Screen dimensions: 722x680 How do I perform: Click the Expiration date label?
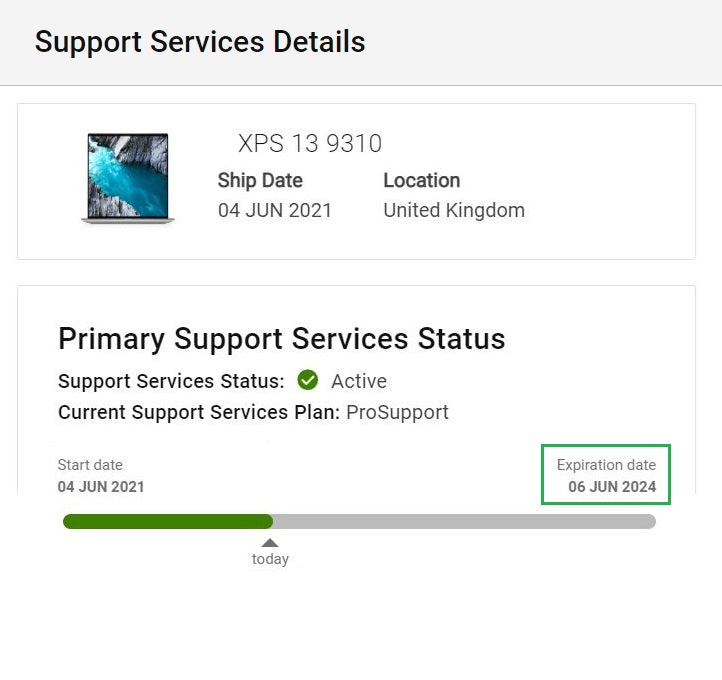point(606,465)
